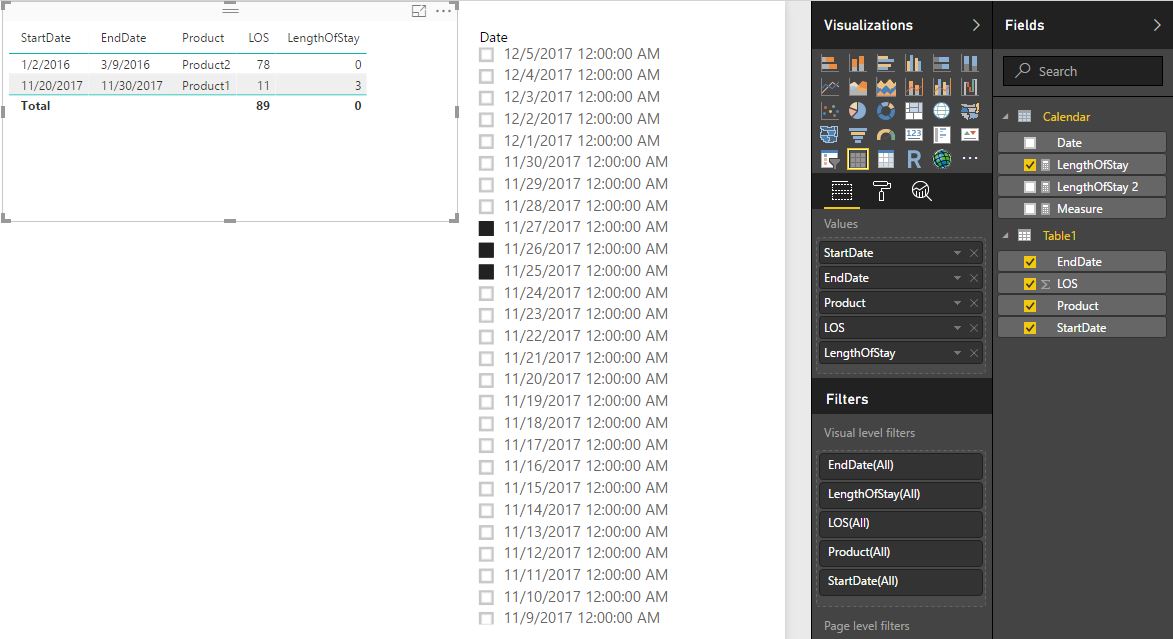
Task: Untick the EndDate field checkbox
Action: (x=1030, y=262)
